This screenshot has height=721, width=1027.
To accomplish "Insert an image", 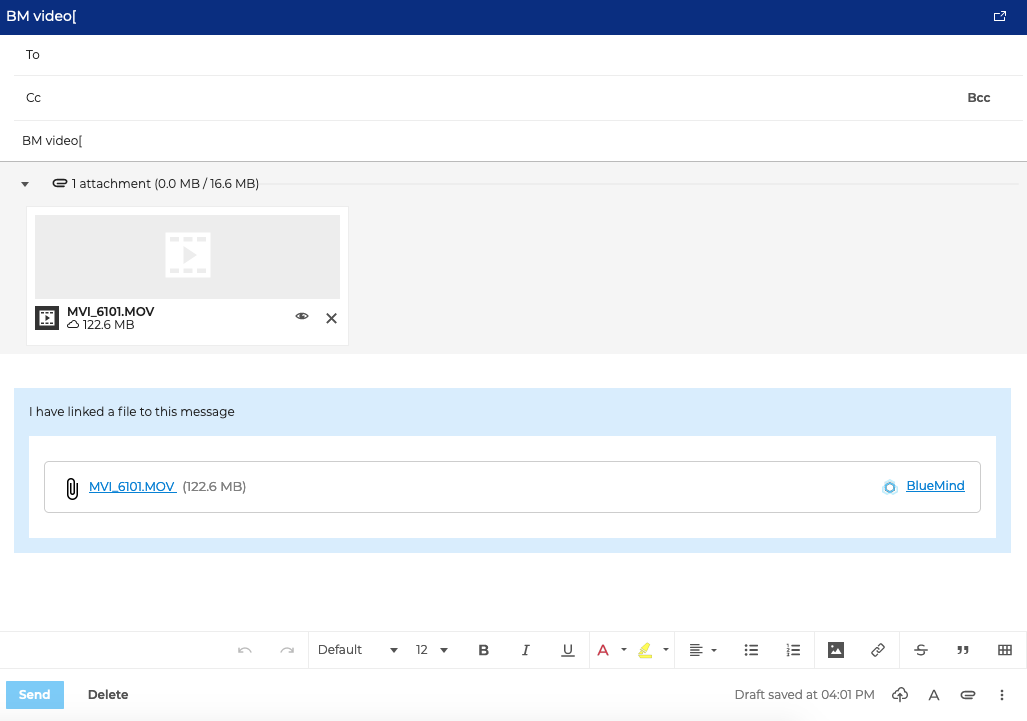I will coord(836,650).
